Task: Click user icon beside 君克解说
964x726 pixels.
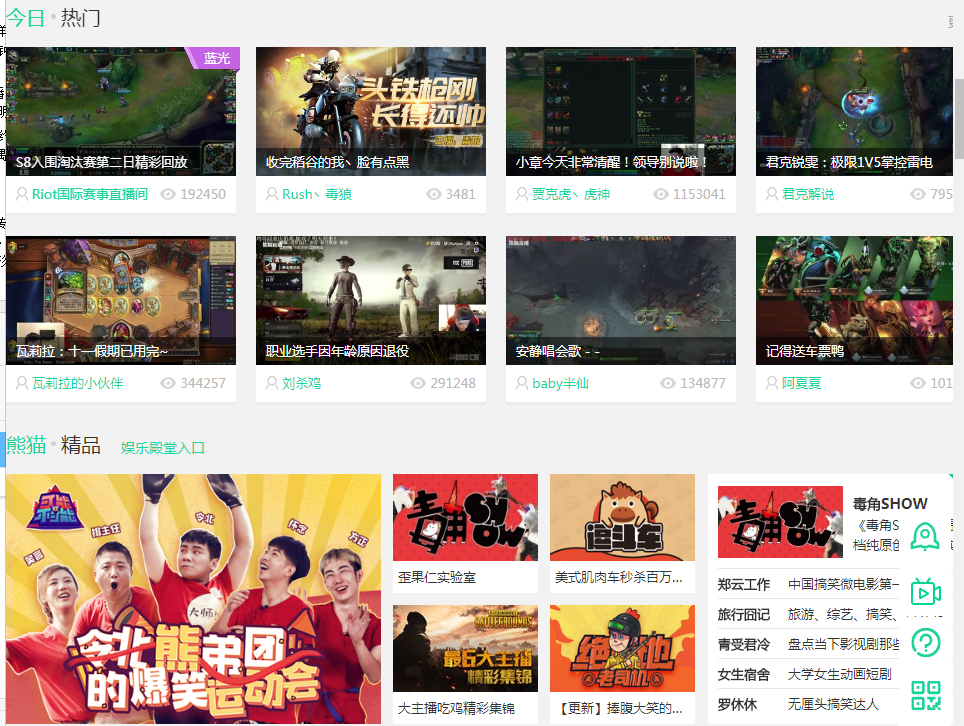Action: [772, 194]
